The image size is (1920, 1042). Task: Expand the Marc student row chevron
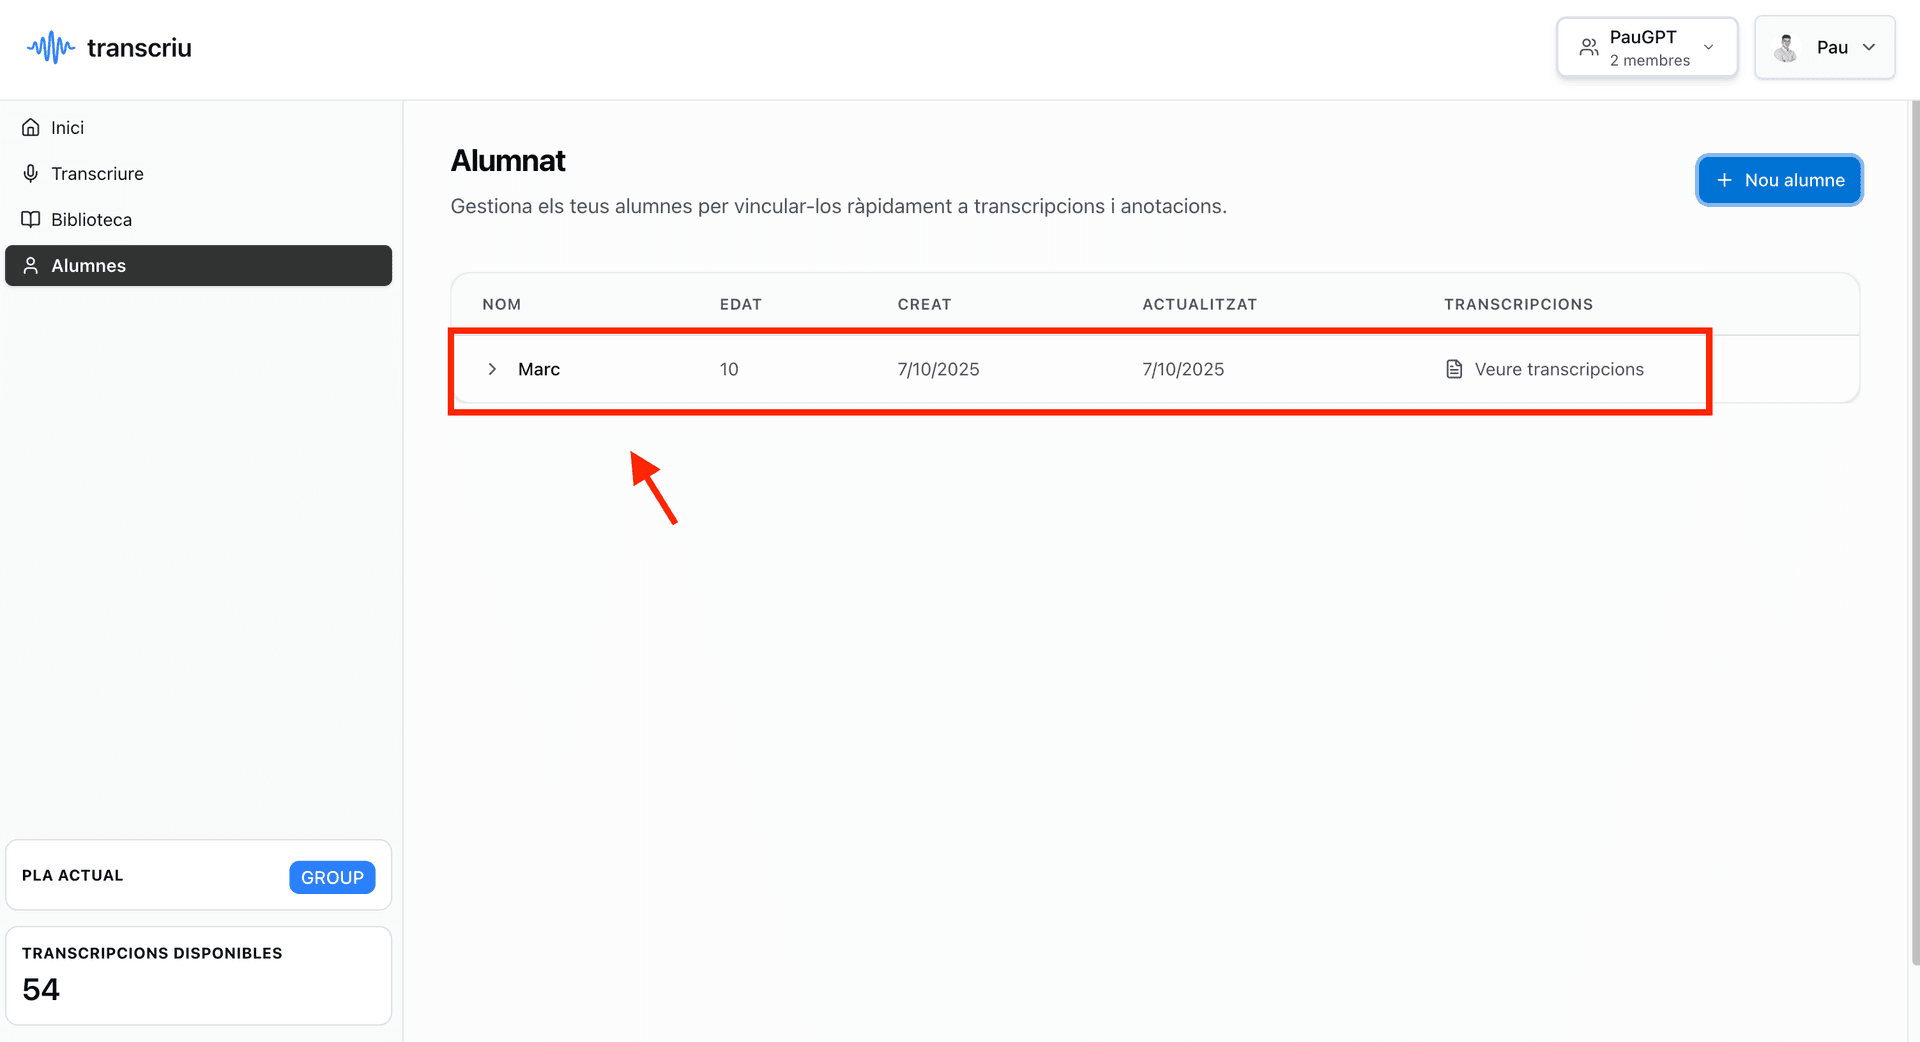tap(492, 370)
